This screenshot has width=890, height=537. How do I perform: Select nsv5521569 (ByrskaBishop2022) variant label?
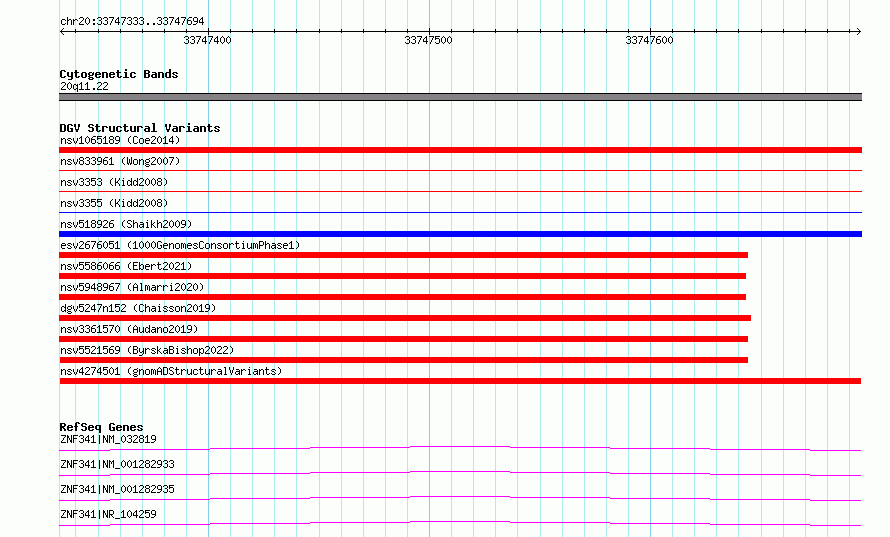tap(147, 350)
